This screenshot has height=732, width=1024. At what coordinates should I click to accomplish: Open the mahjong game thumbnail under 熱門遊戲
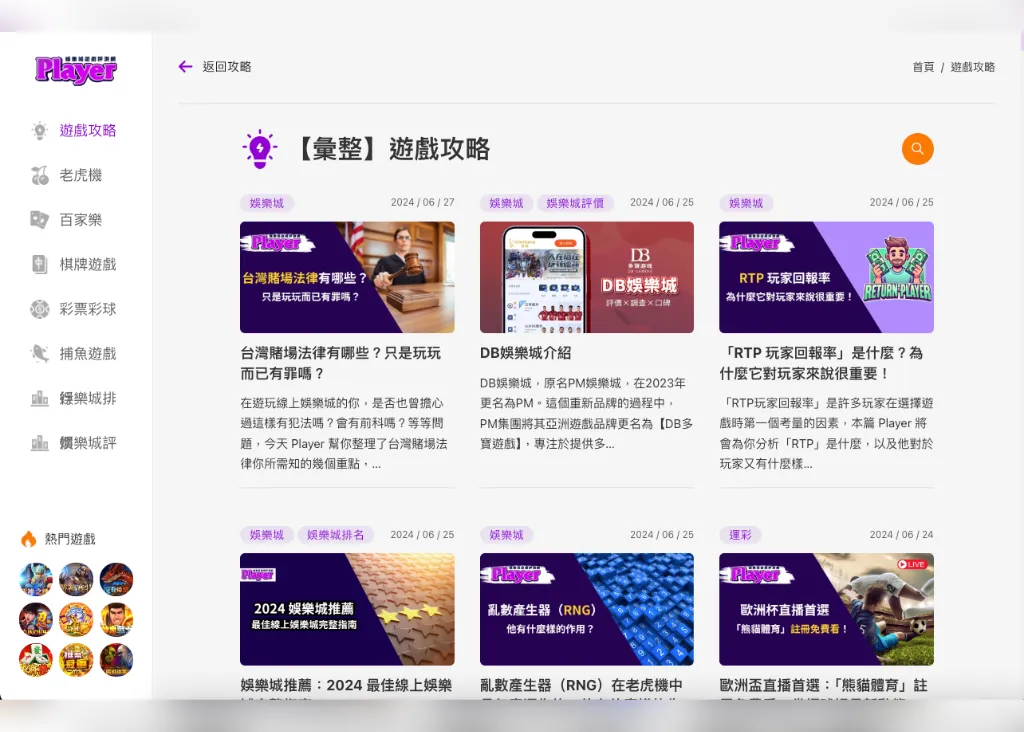coord(35,657)
